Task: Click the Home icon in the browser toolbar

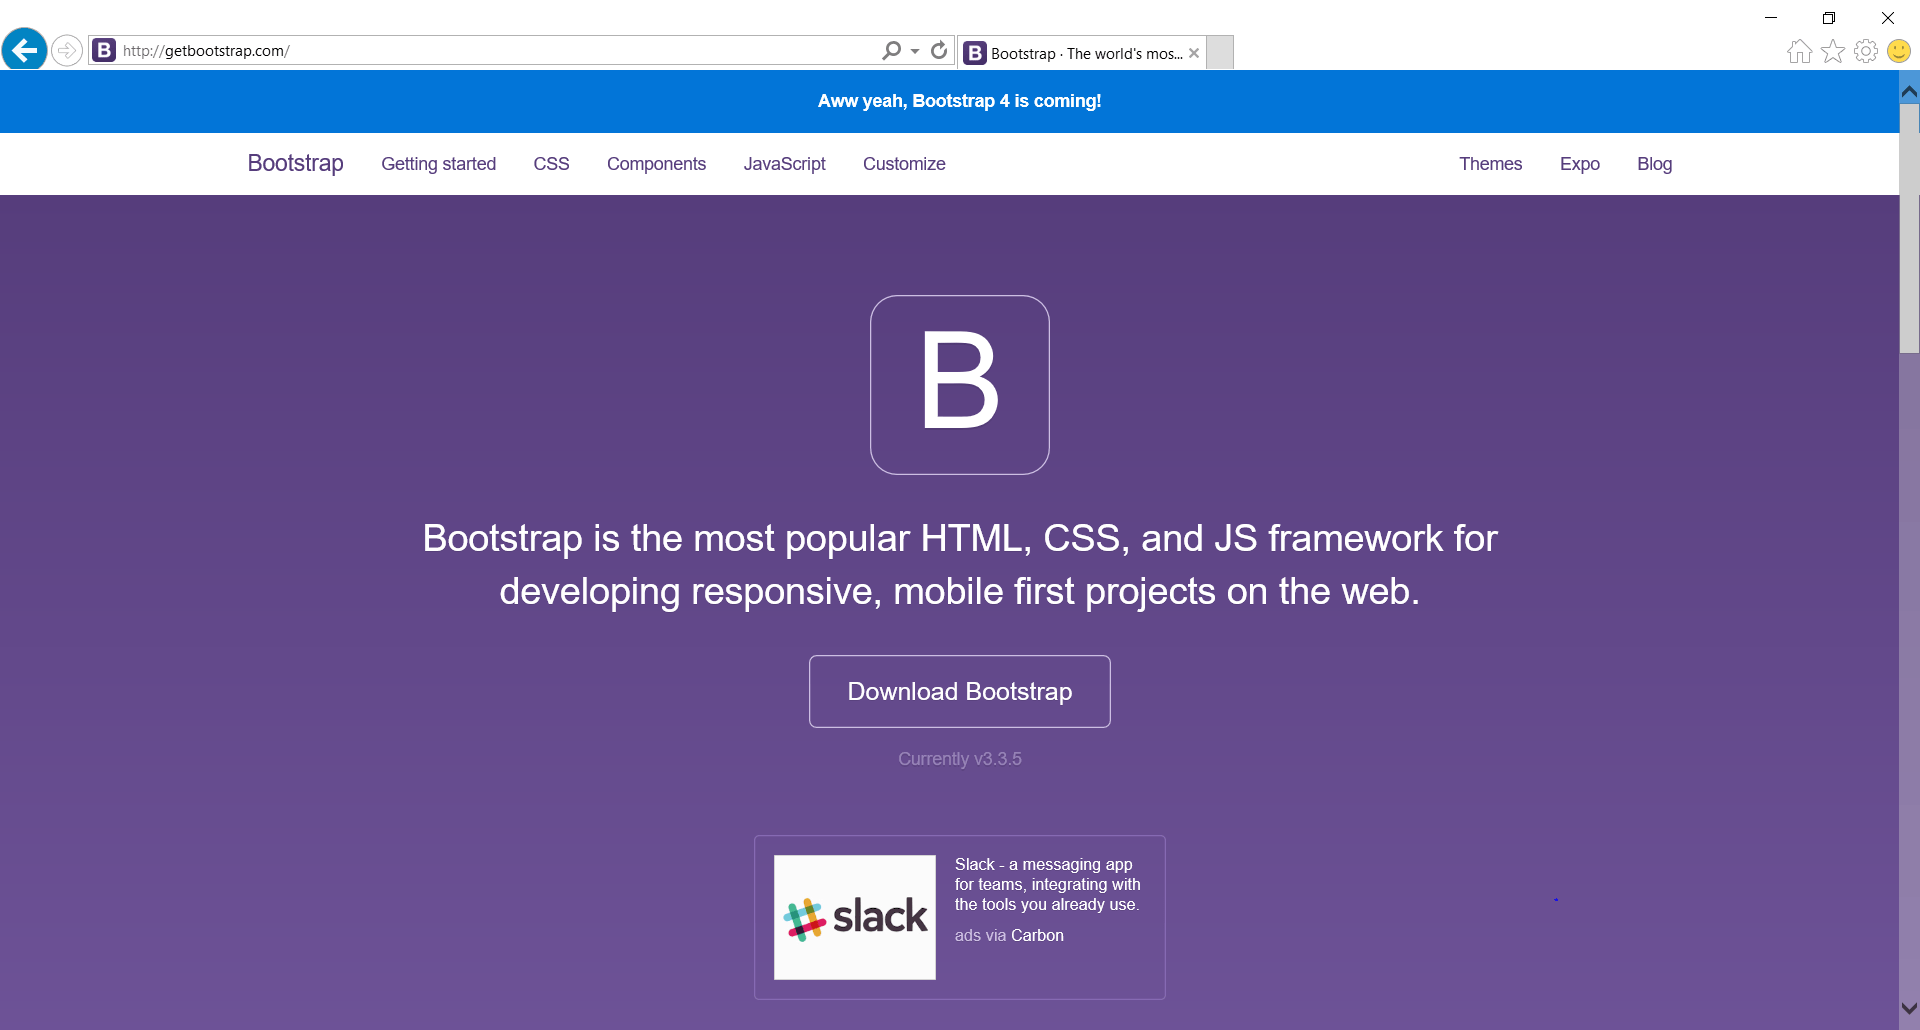Action: [1798, 50]
